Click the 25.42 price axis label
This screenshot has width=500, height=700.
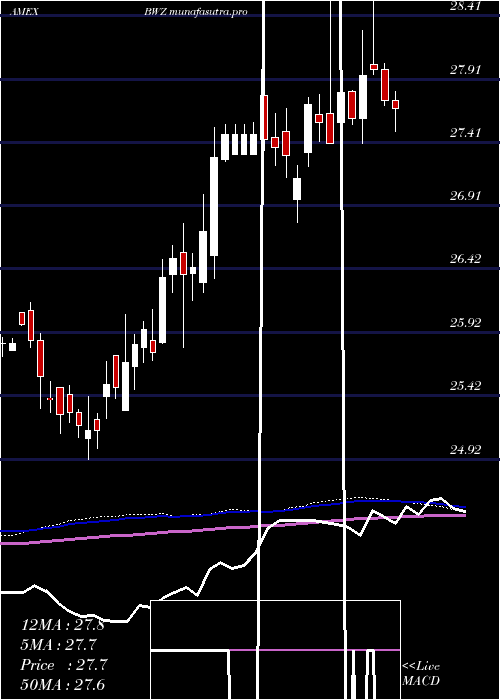coord(465,385)
